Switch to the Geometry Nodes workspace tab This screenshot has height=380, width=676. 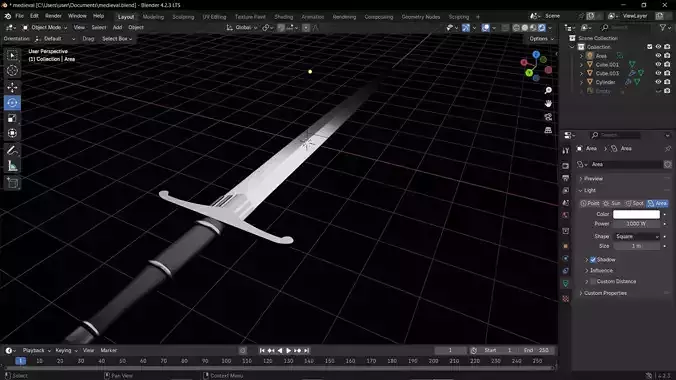pos(421,17)
